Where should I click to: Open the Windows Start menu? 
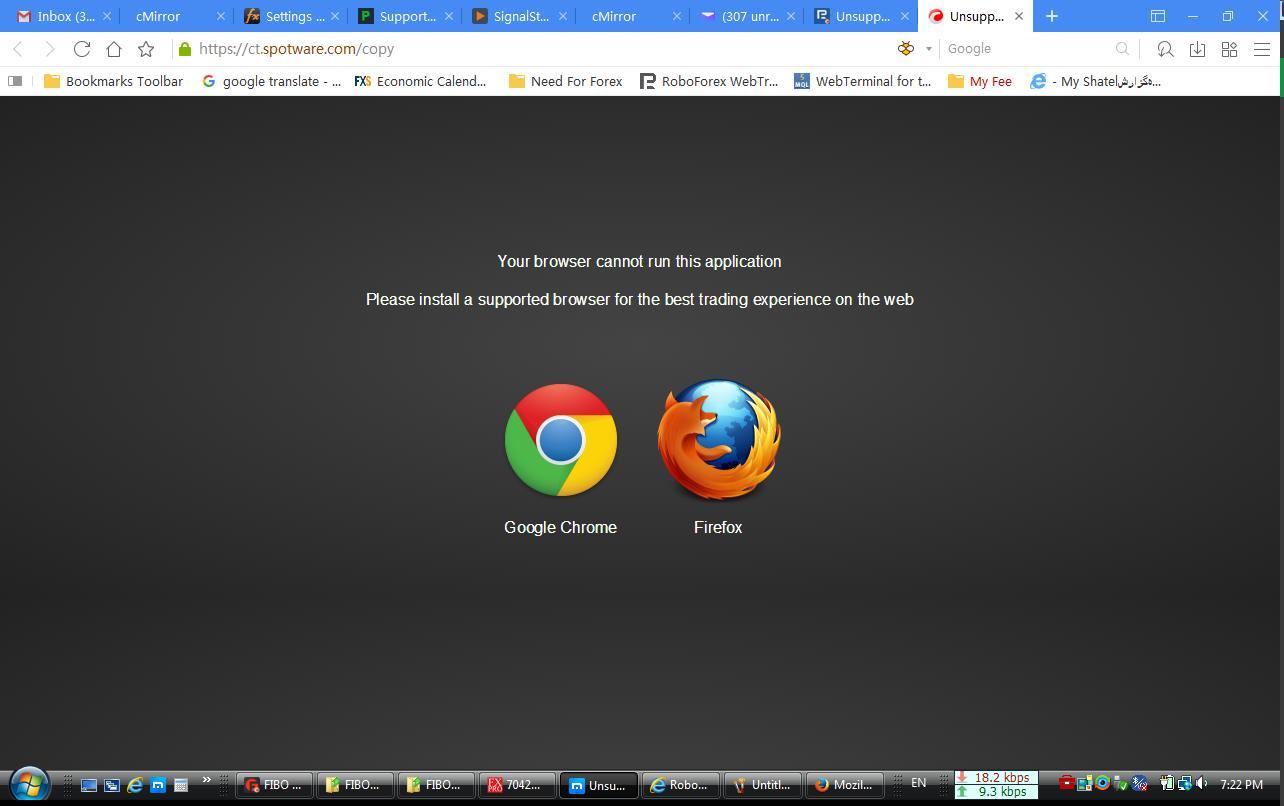pos(29,785)
